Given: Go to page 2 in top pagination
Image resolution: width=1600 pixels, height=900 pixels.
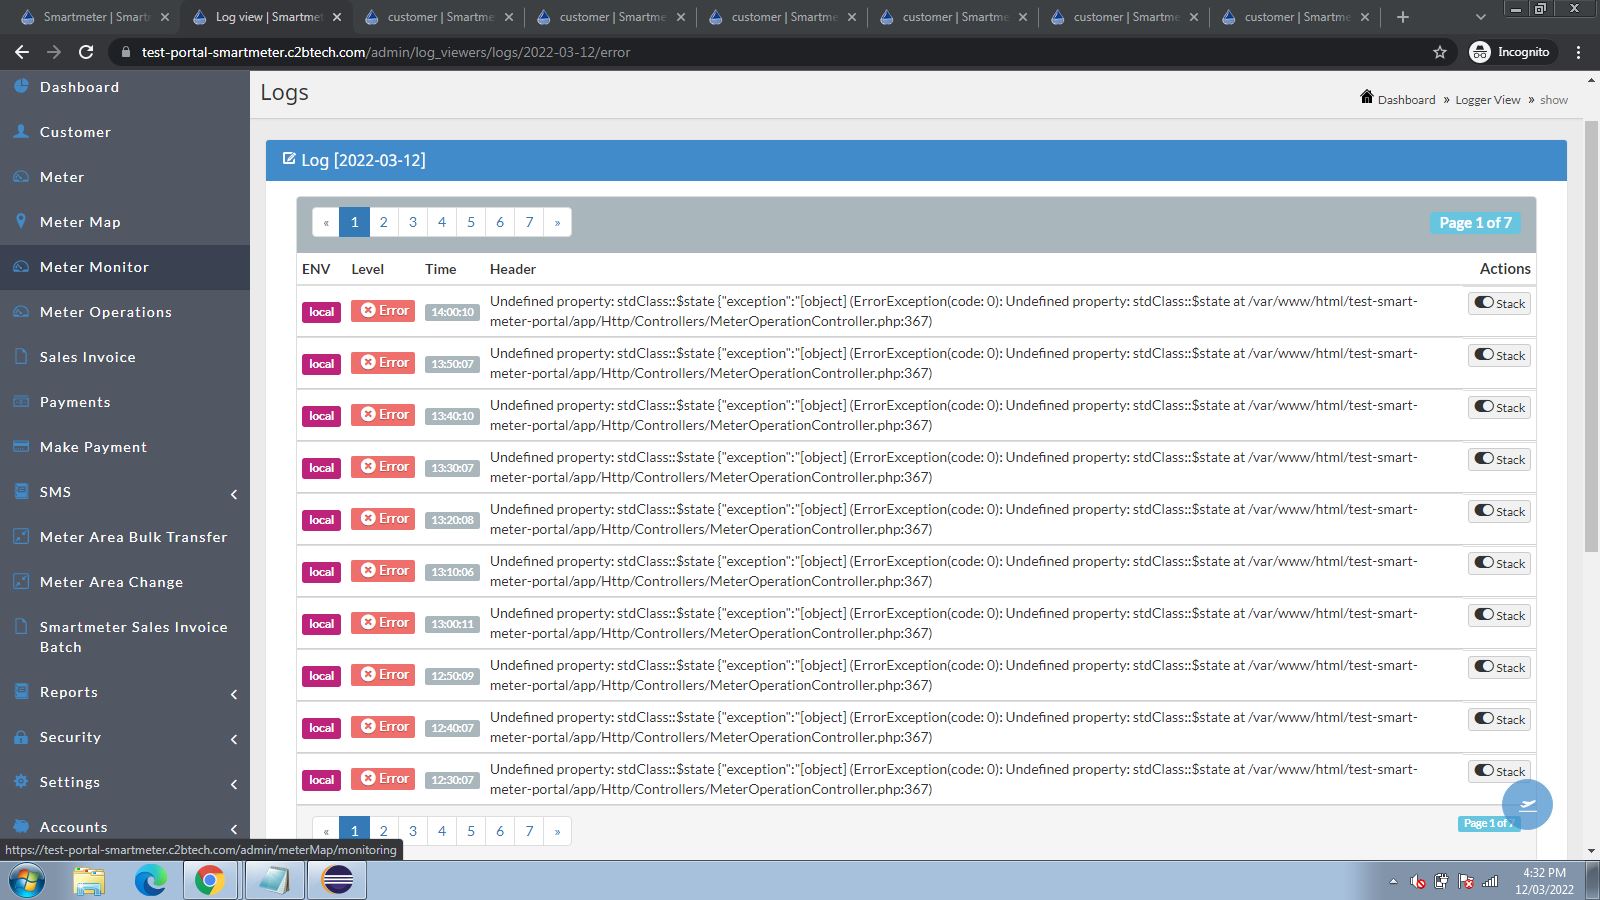Looking at the screenshot, I should [x=383, y=222].
